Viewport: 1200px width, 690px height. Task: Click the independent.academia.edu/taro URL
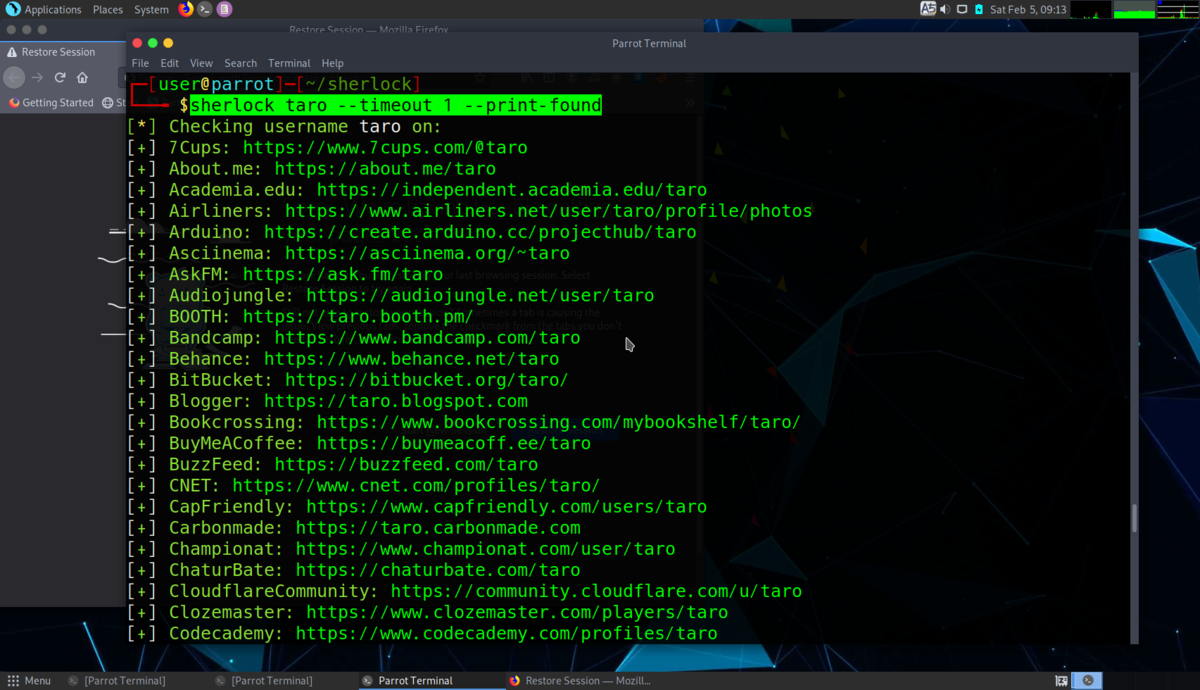[512, 190]
